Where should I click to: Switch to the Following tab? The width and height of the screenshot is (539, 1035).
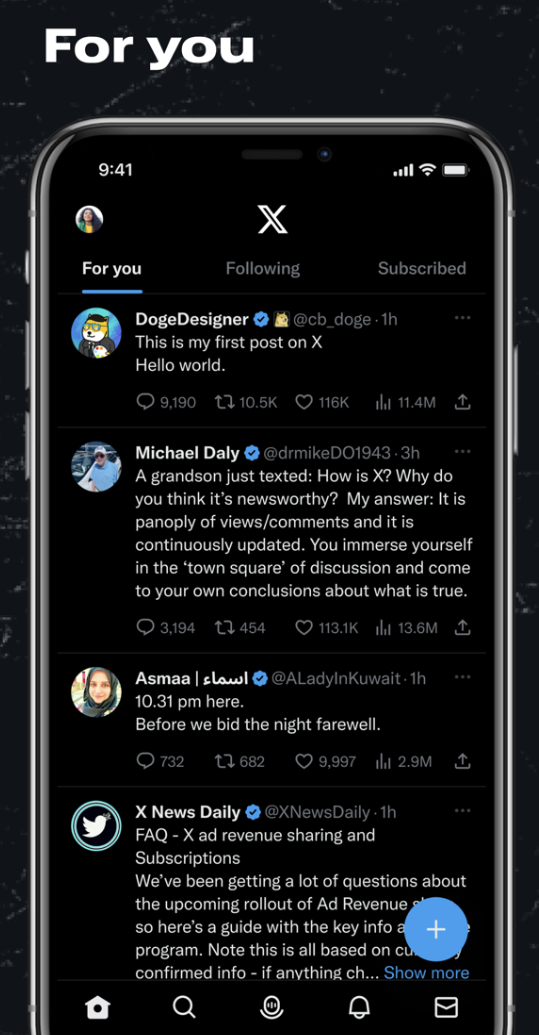pyautogui.click(x=263, y=269)
